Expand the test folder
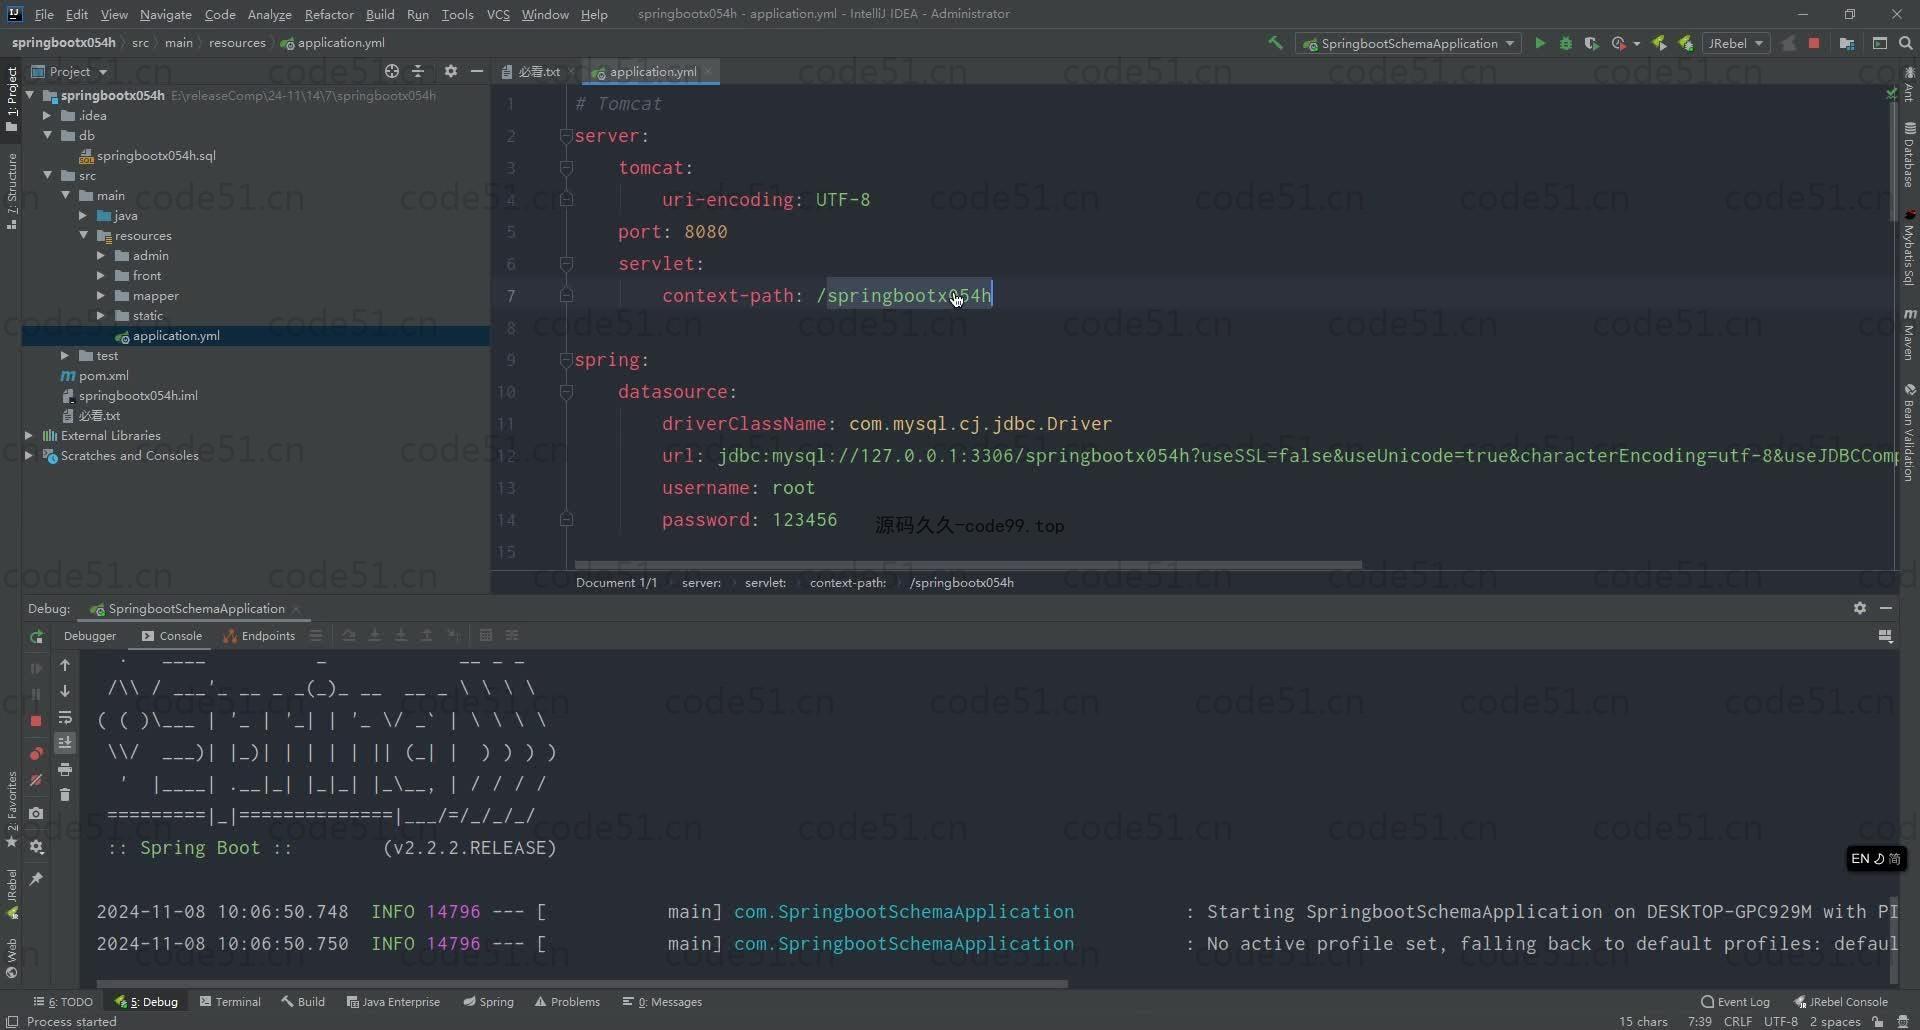The height and width of the screenshot is (1030, 1920). pos(65,355)
